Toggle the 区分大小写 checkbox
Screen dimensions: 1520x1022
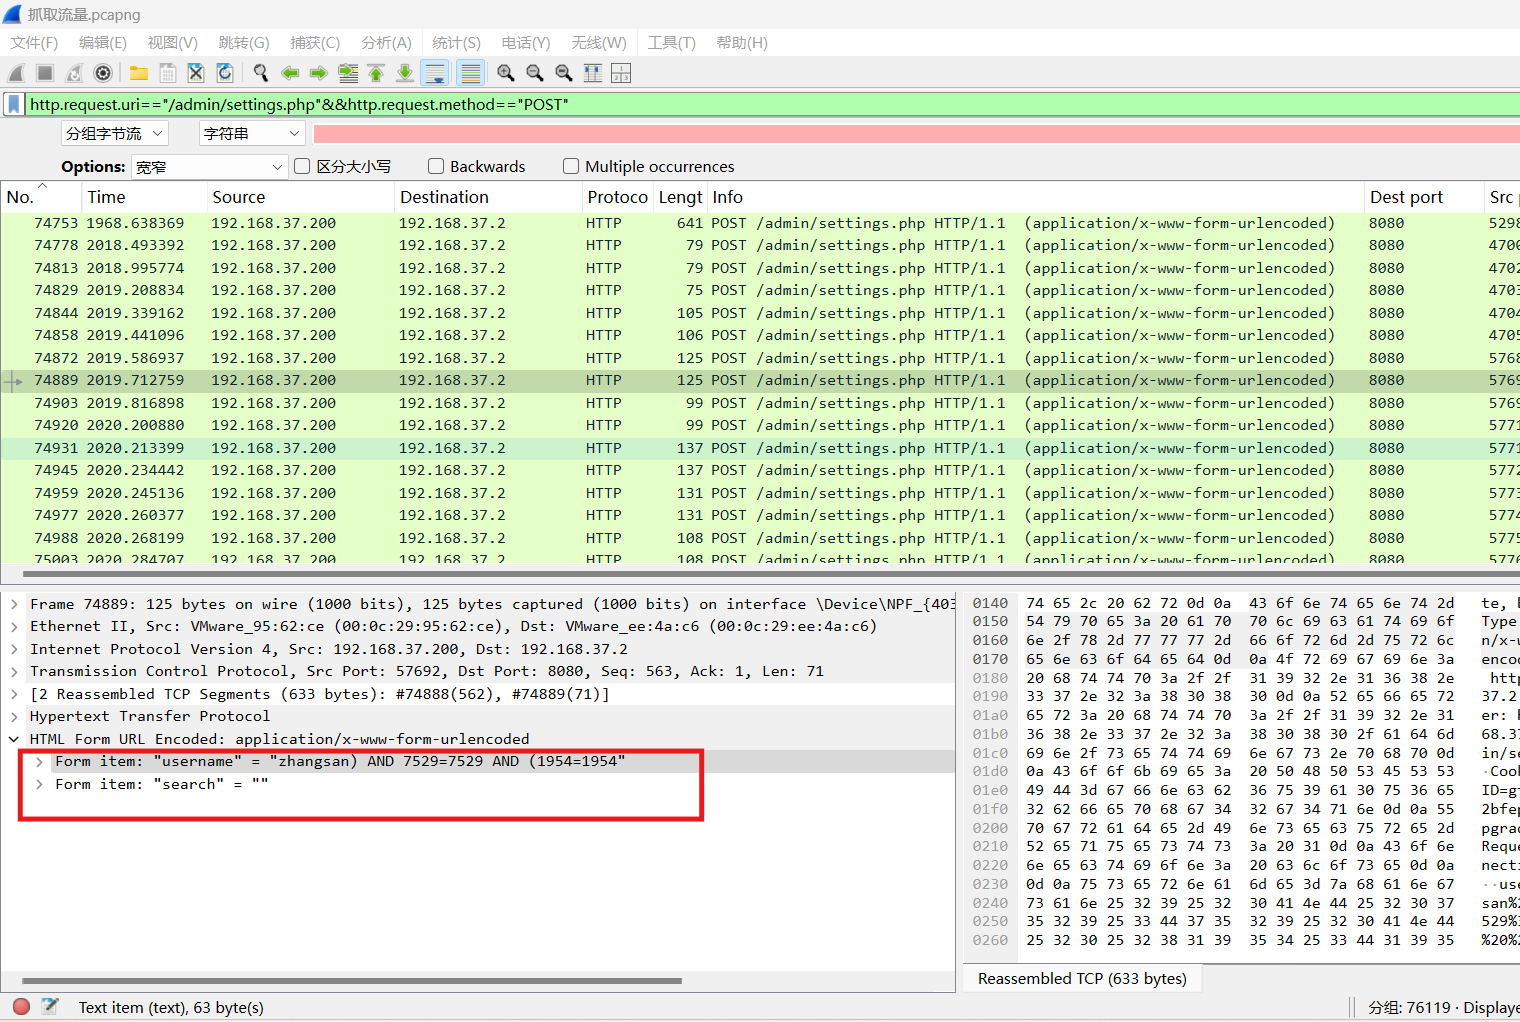302,166
